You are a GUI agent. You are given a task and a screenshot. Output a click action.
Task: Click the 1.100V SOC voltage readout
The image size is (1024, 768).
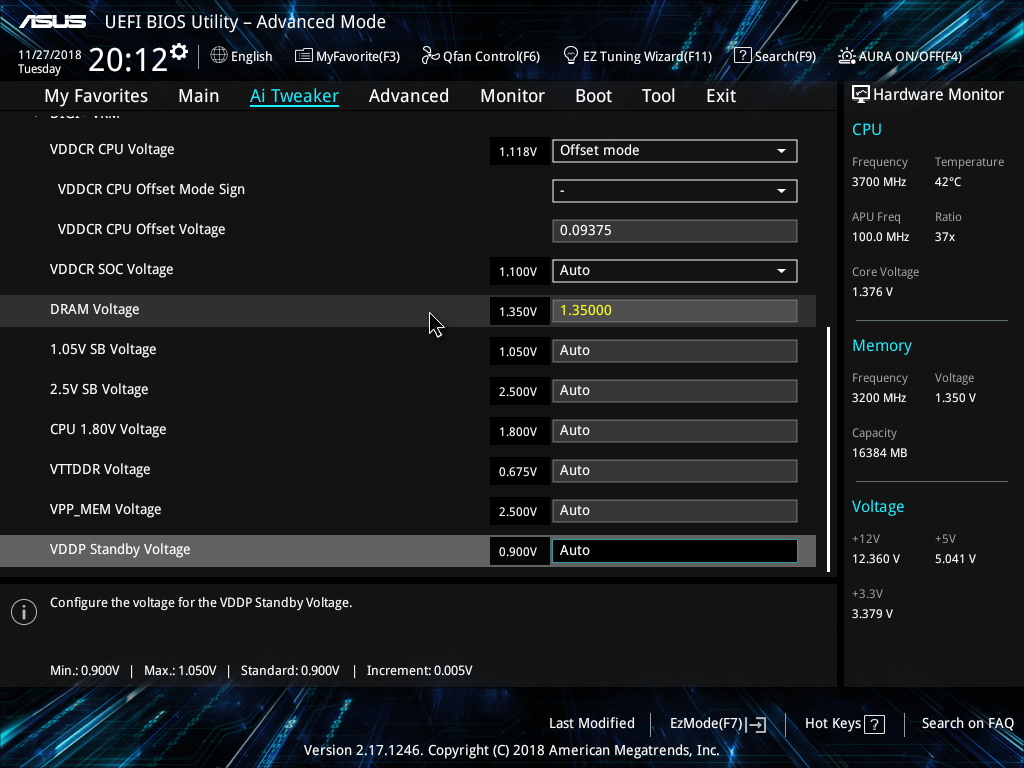519,272
